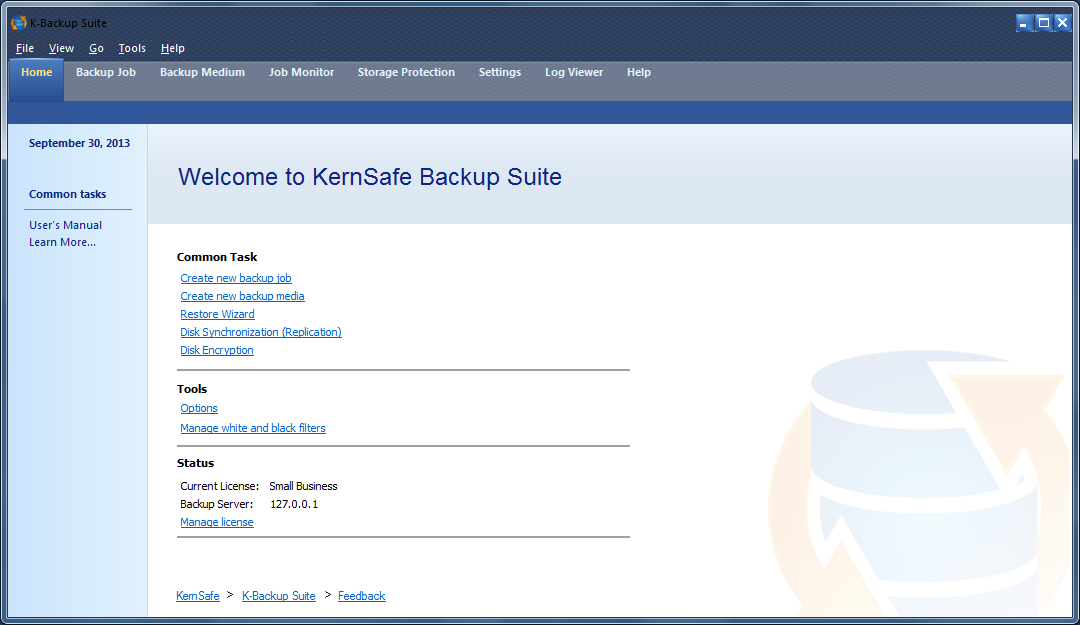Image resolution: width=1080 pixels, height=625 pixels.
Task: Open the User's Manual sidebar link
Action: (65, 225)
